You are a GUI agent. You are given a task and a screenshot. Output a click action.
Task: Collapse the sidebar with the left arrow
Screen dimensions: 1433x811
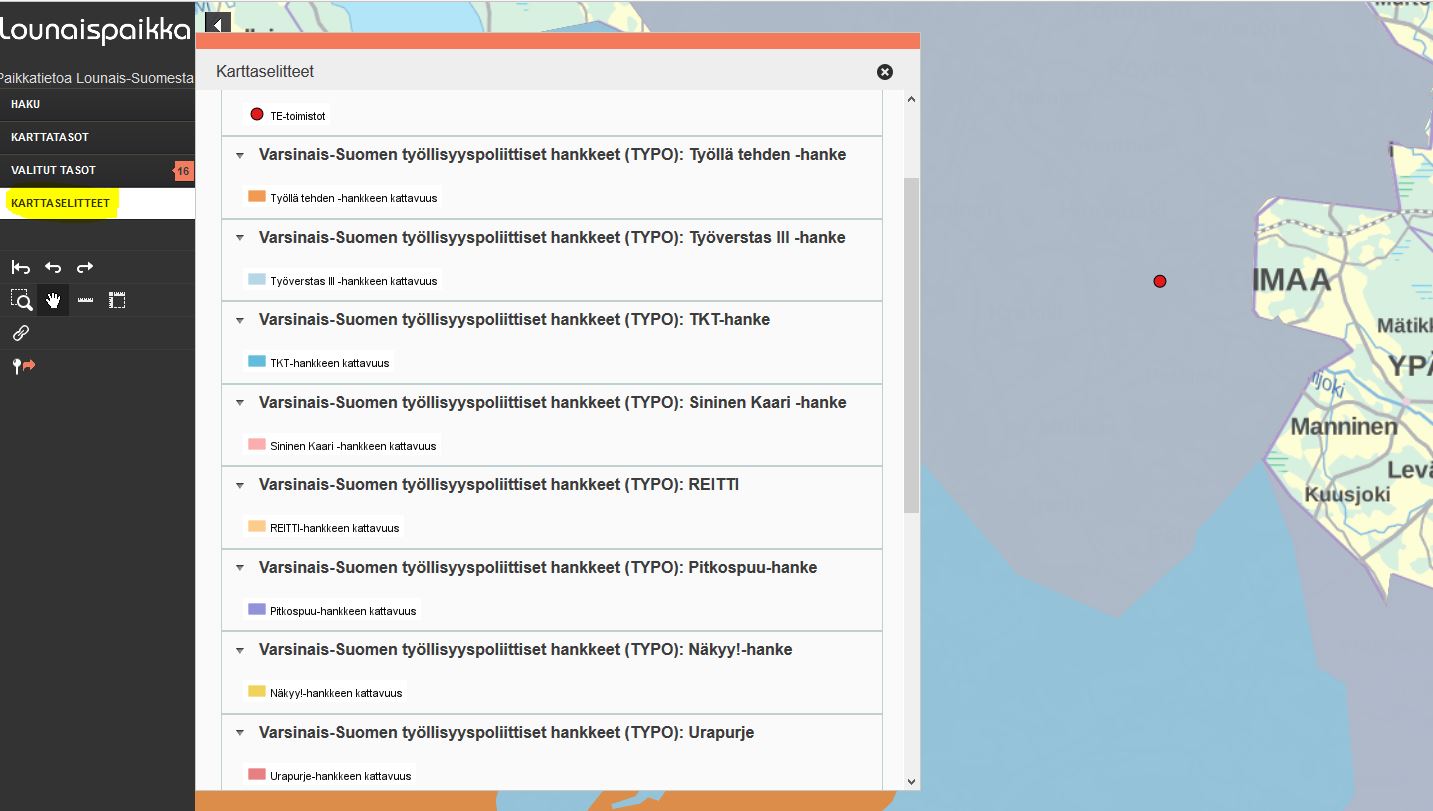point(218,24)
